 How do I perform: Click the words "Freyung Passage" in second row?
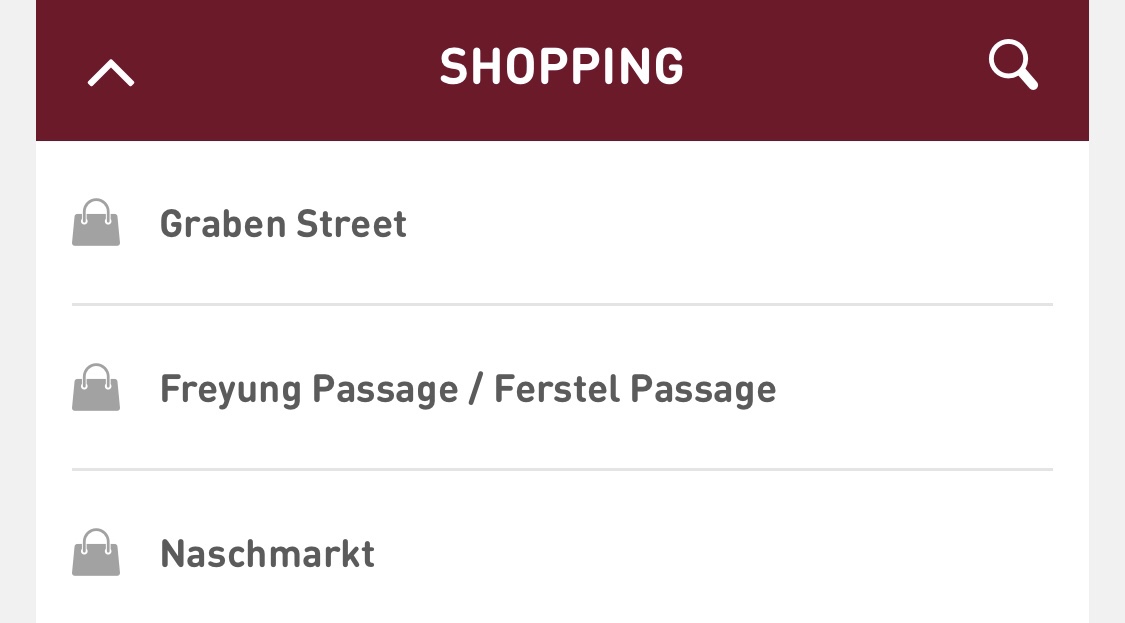(x=309, y=390)
